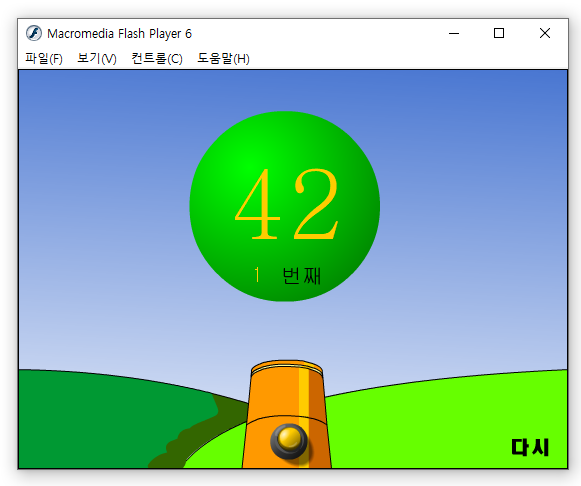Screen dimensions: 581x486
Task: Click the Macromedia Flash Player 6 title text
Action: point(119,34)
